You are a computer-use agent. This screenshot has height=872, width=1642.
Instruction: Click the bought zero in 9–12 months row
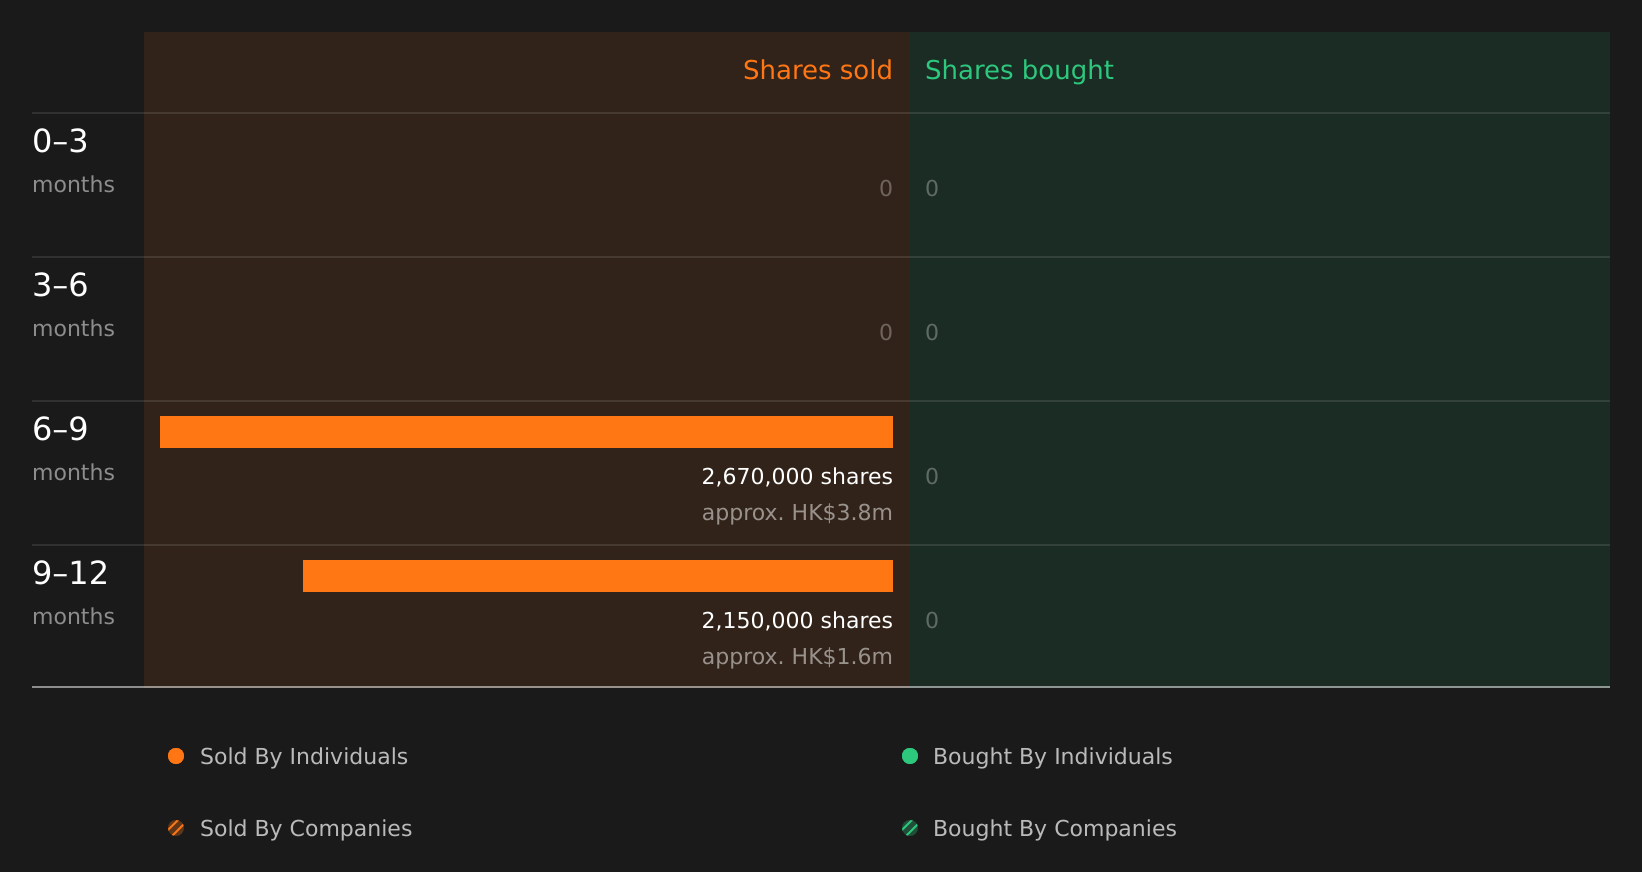click(932, 621)
